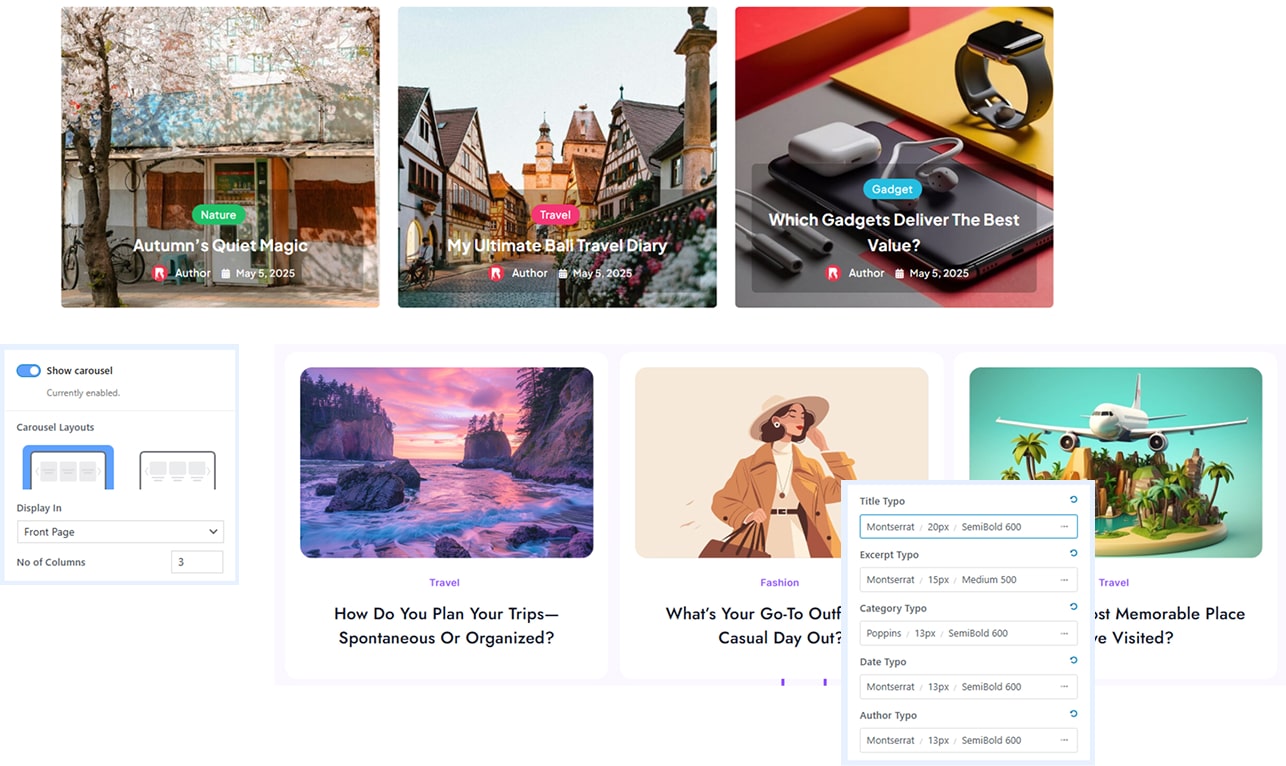Click calendar icon on Gadgets post

[x=899, y=273]
